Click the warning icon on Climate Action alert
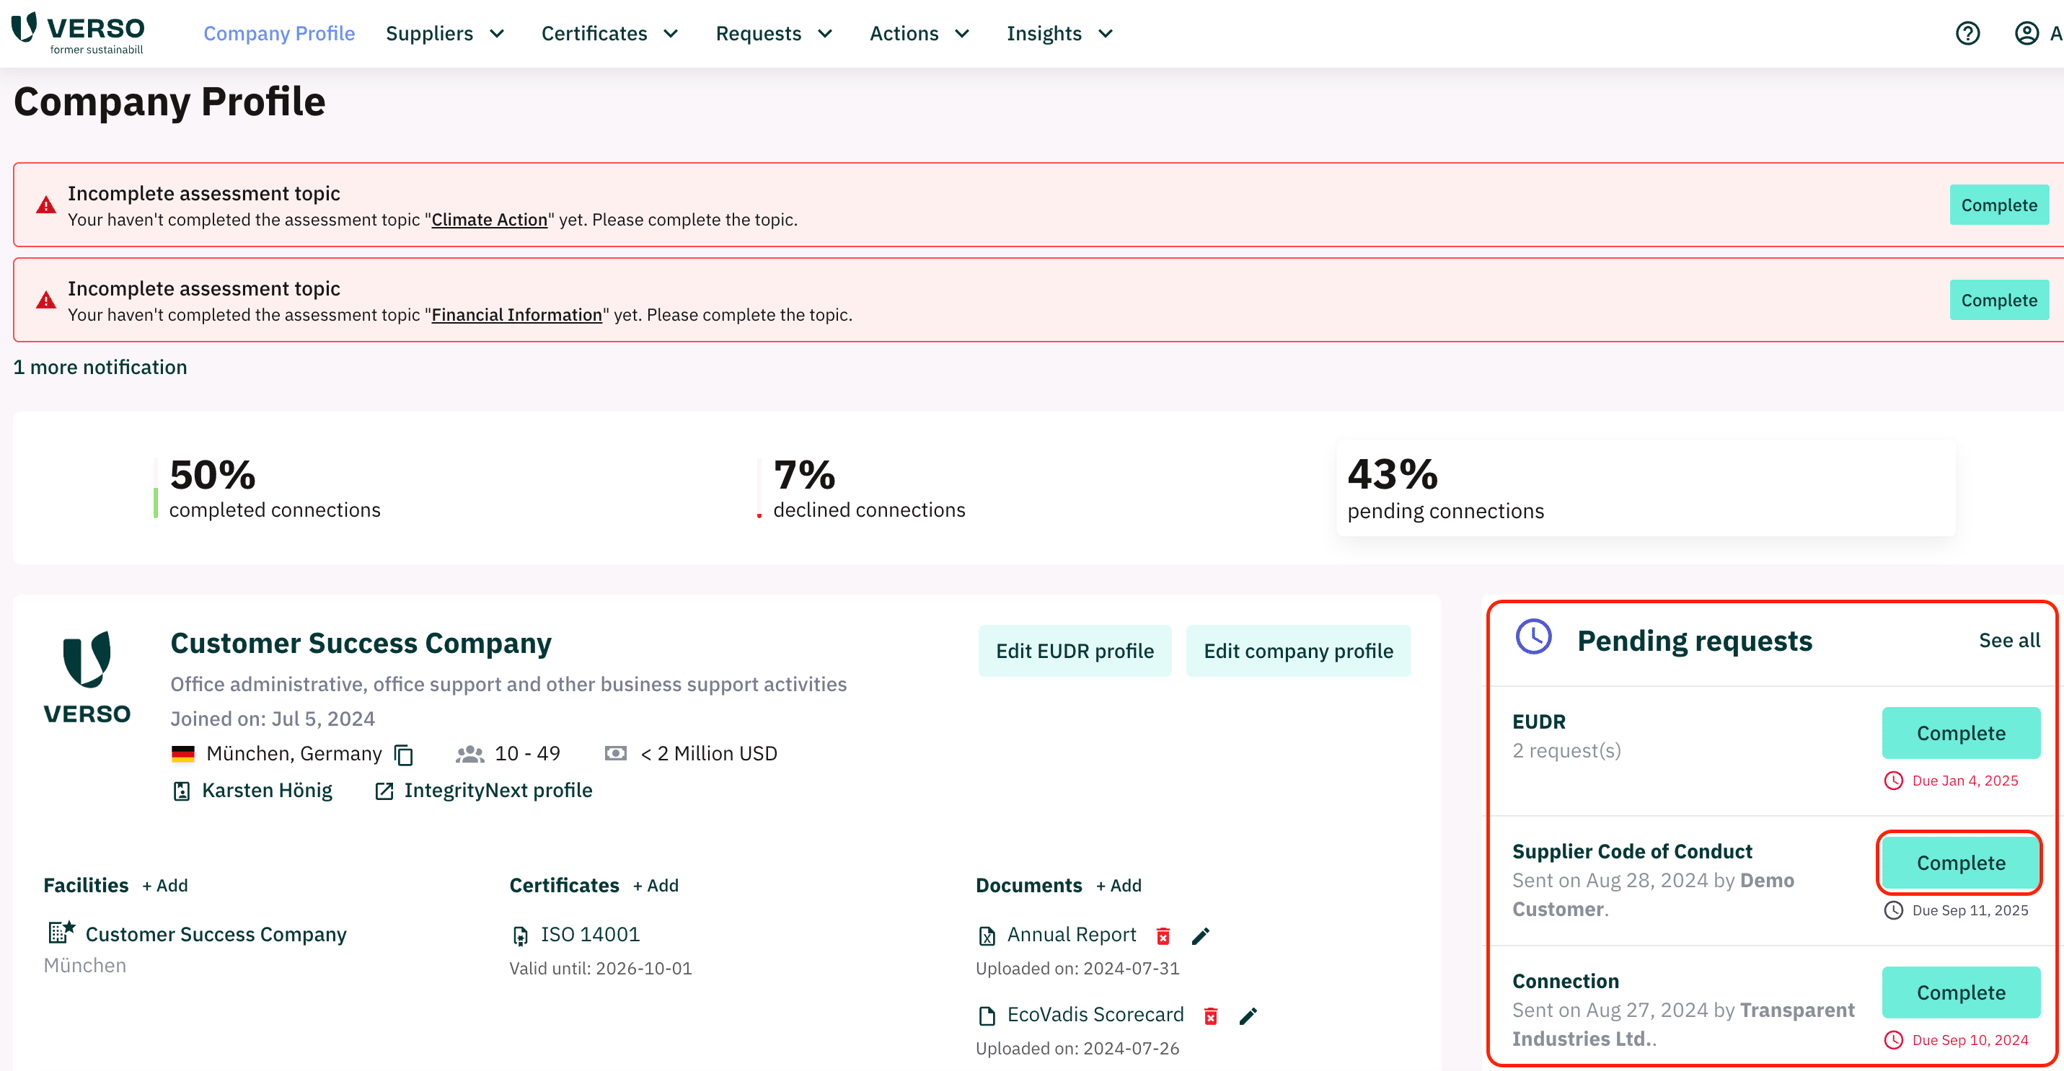Viewport: 2064px width, 1071px height. 44,204
